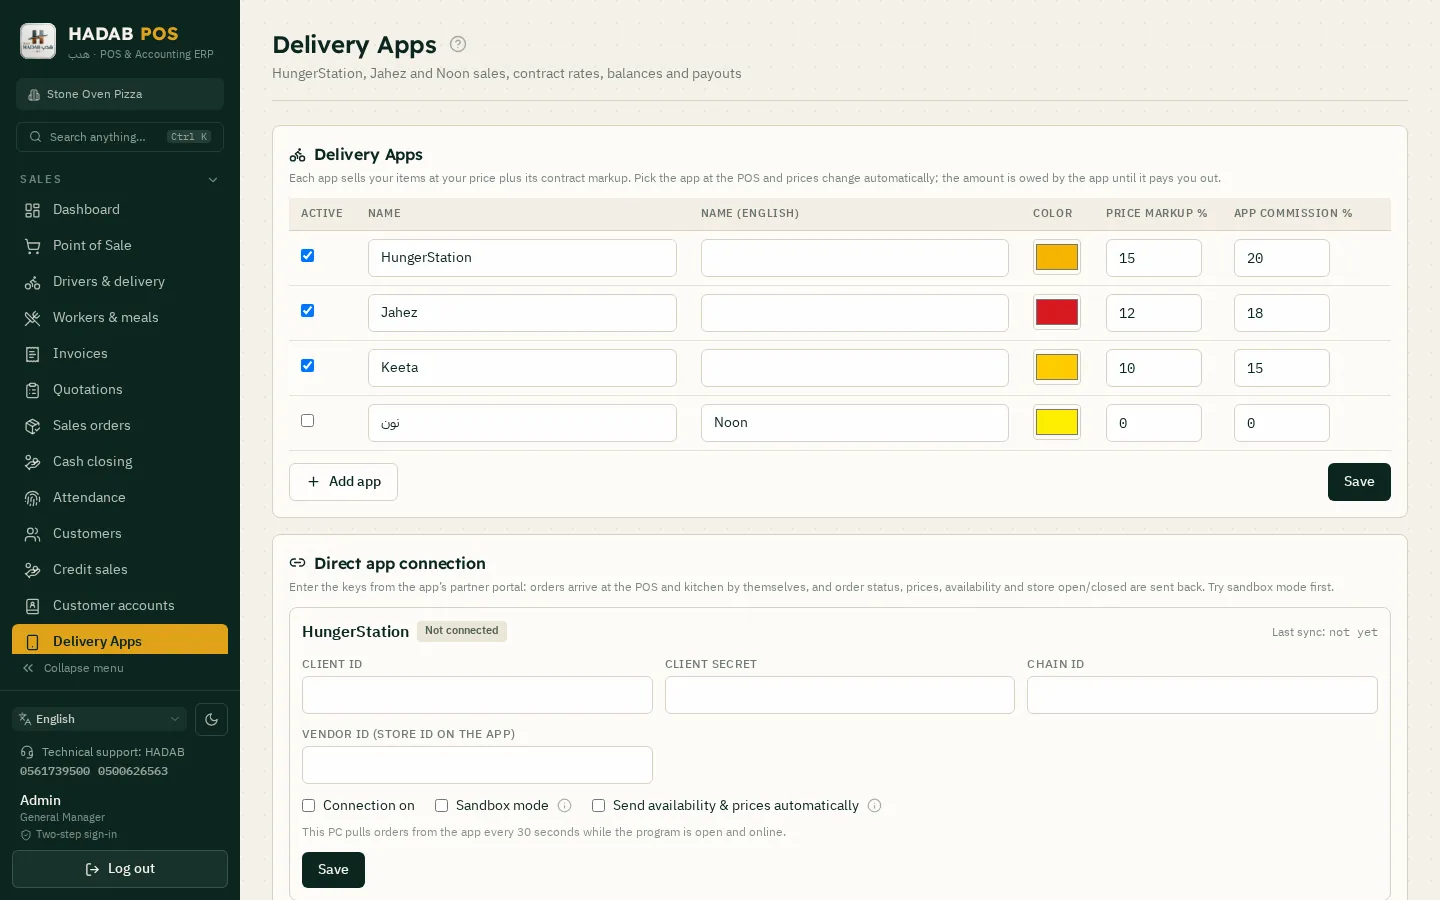Click the Invoices document icon

33,354
